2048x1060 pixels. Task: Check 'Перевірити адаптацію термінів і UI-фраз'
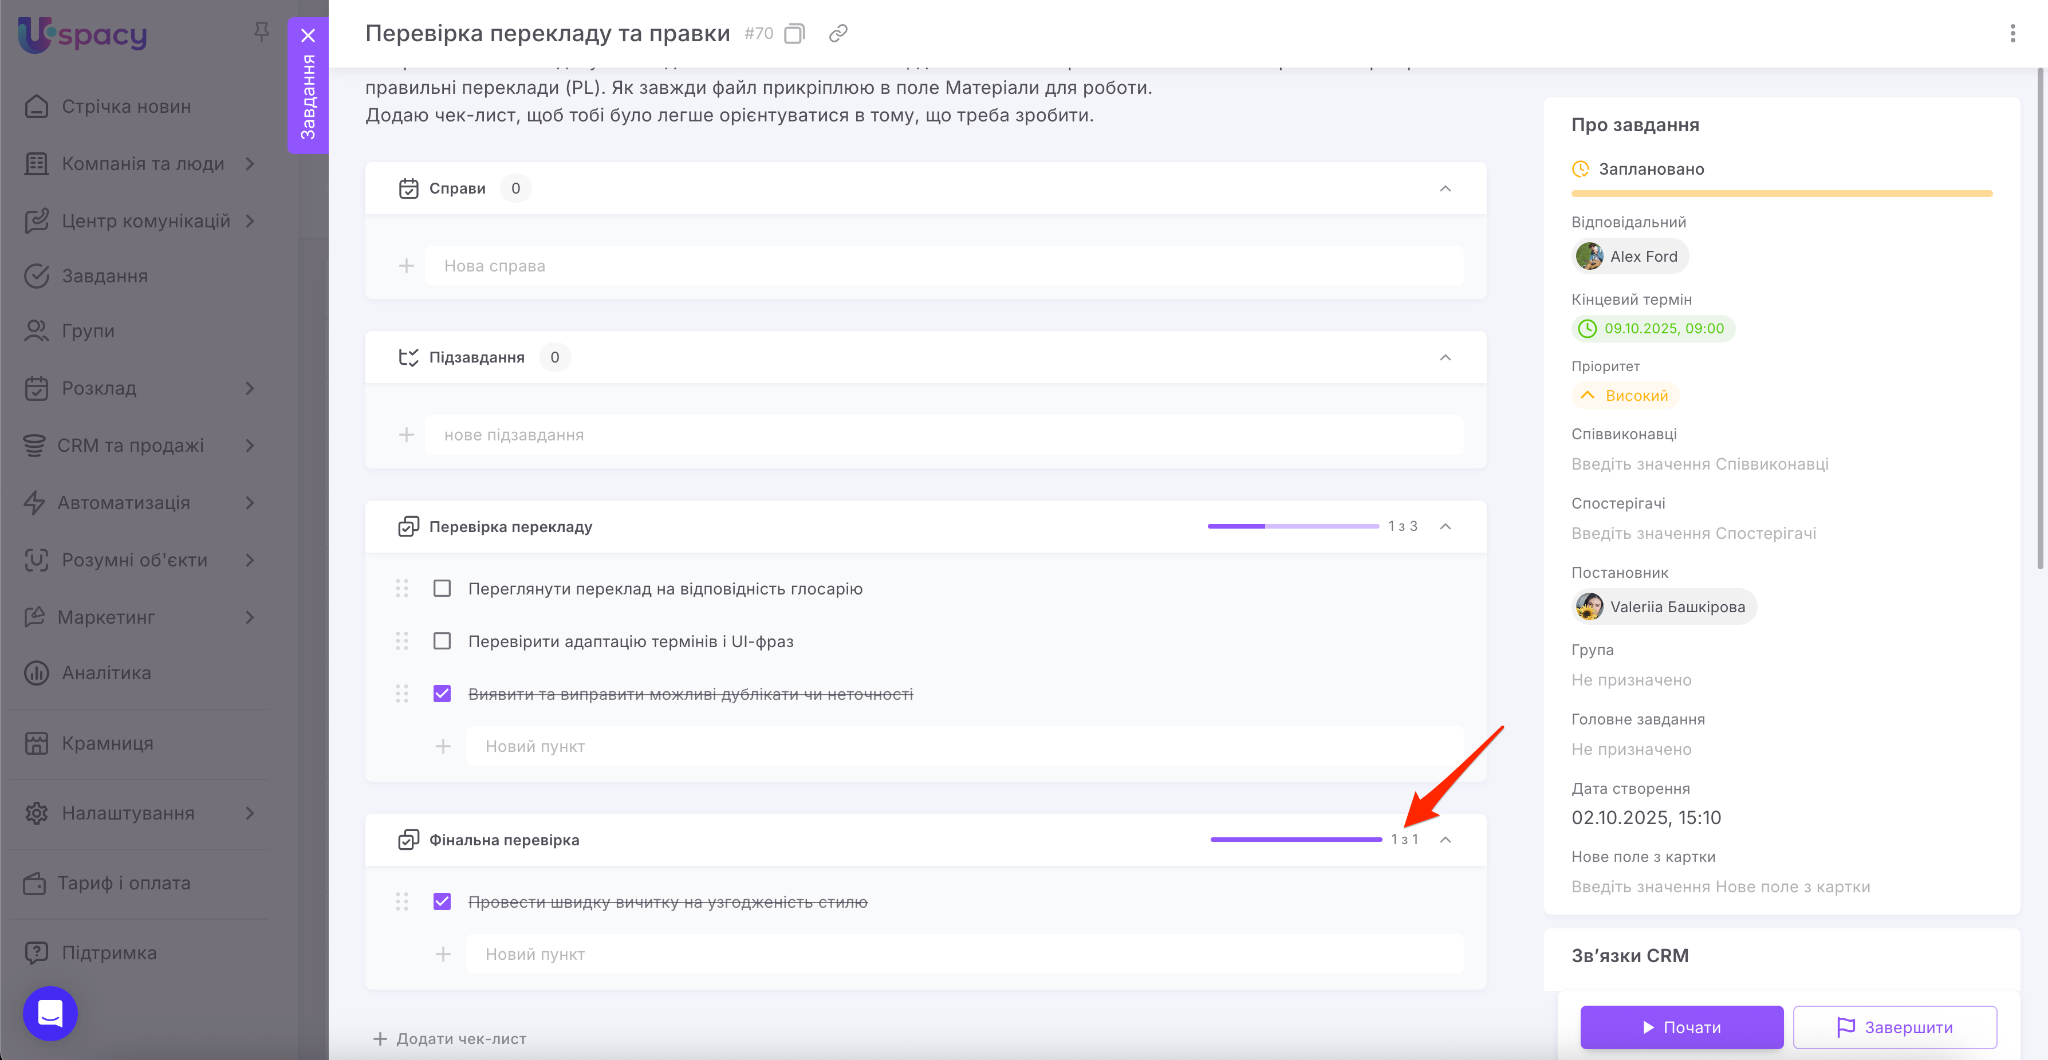click(x=442, y=641)
